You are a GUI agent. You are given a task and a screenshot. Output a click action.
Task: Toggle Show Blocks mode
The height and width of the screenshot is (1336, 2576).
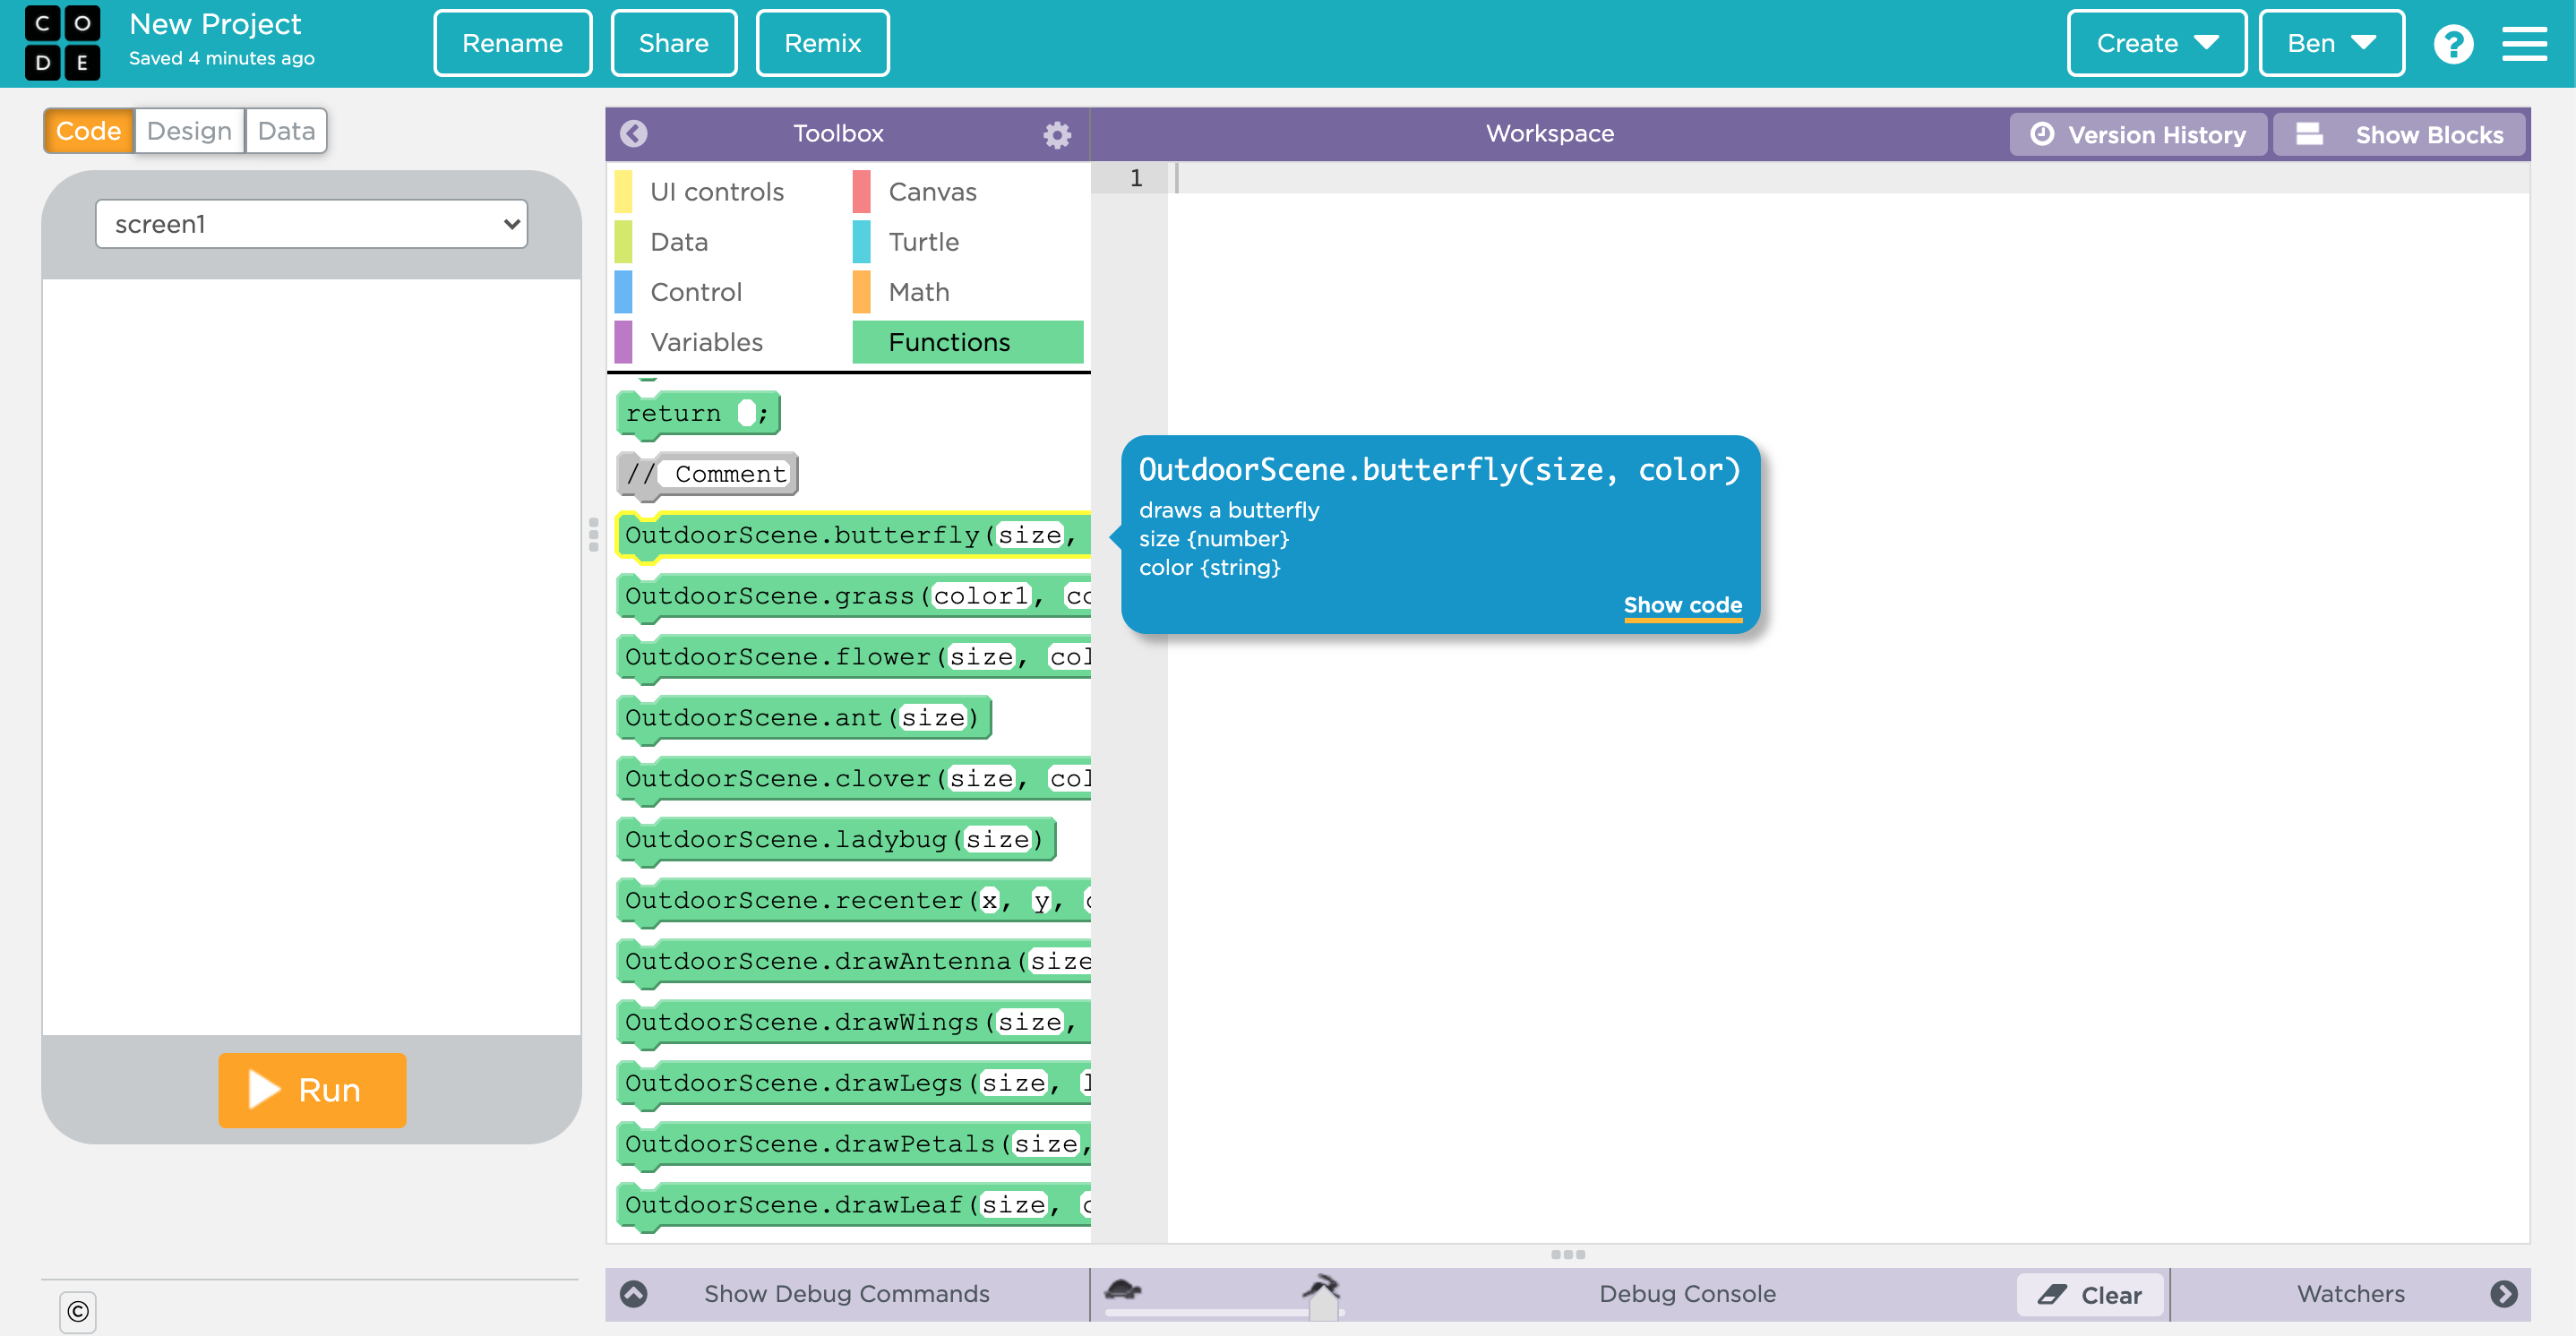[x=2399, y=134]
